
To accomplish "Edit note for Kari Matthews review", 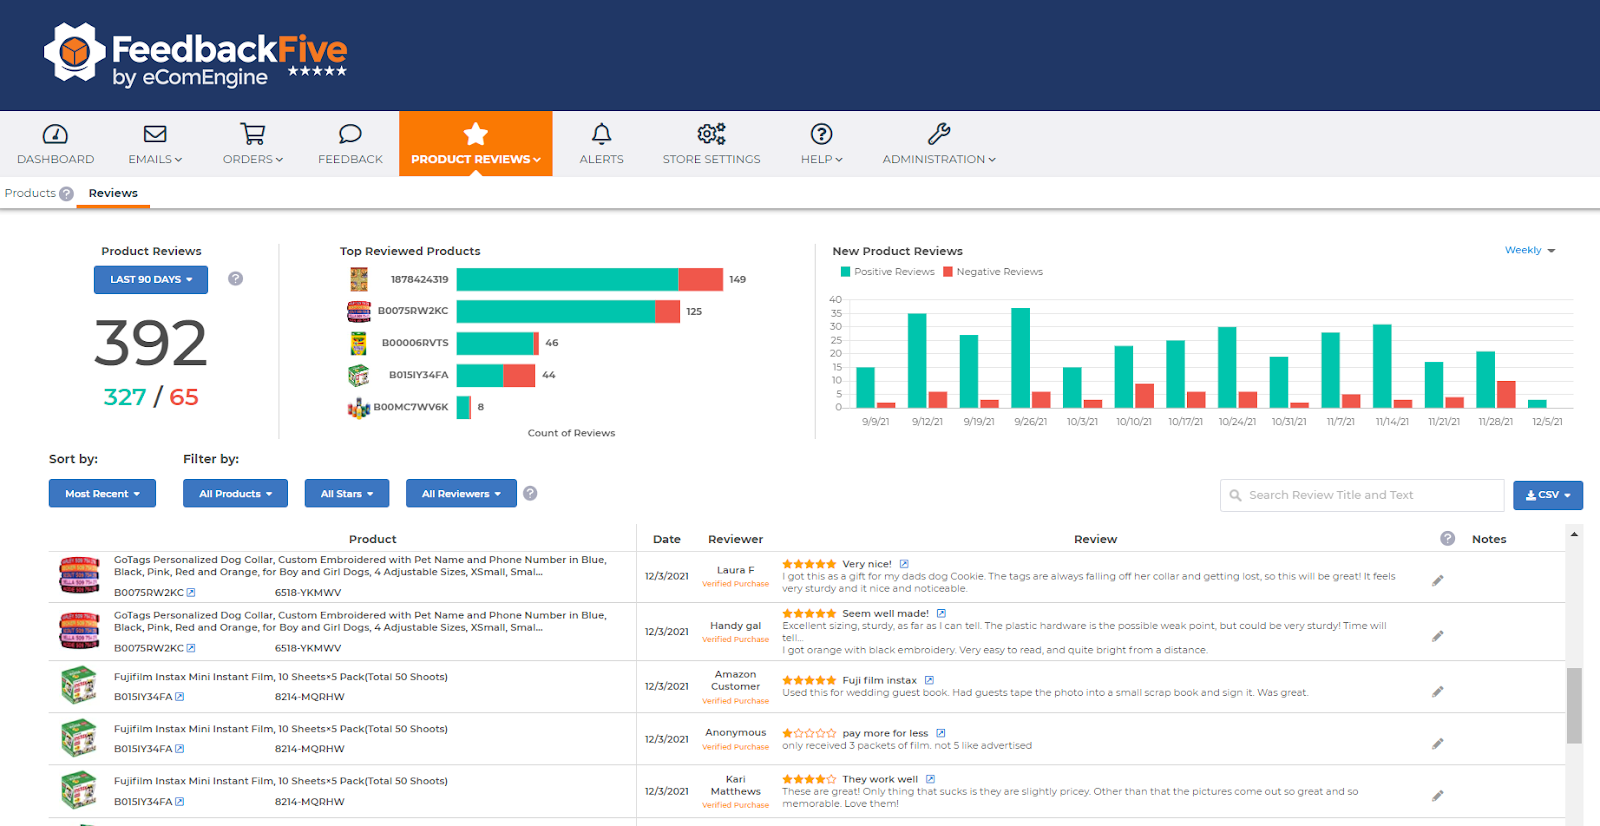I will (1438, 796).
